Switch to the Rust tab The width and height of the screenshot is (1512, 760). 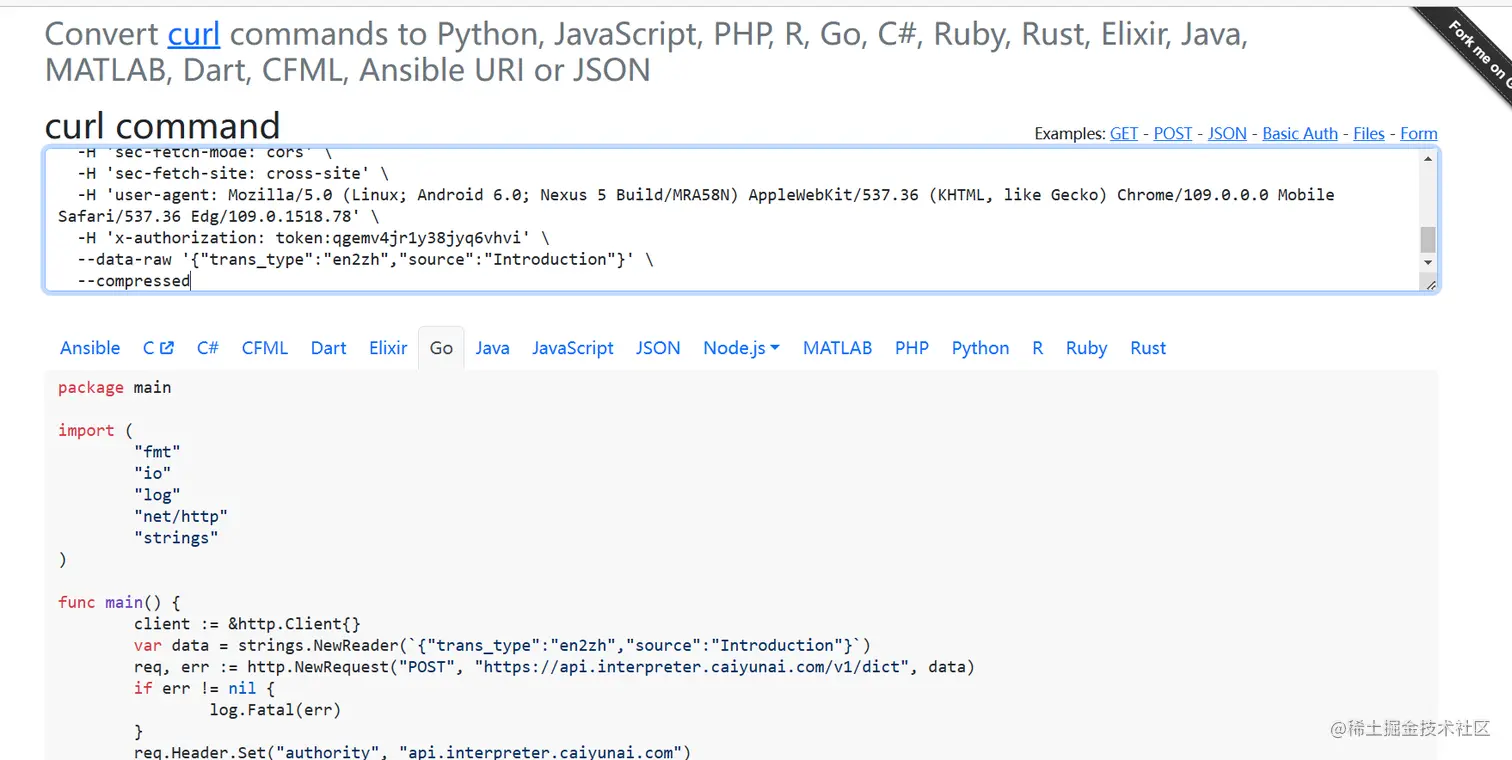(1148, 348)
